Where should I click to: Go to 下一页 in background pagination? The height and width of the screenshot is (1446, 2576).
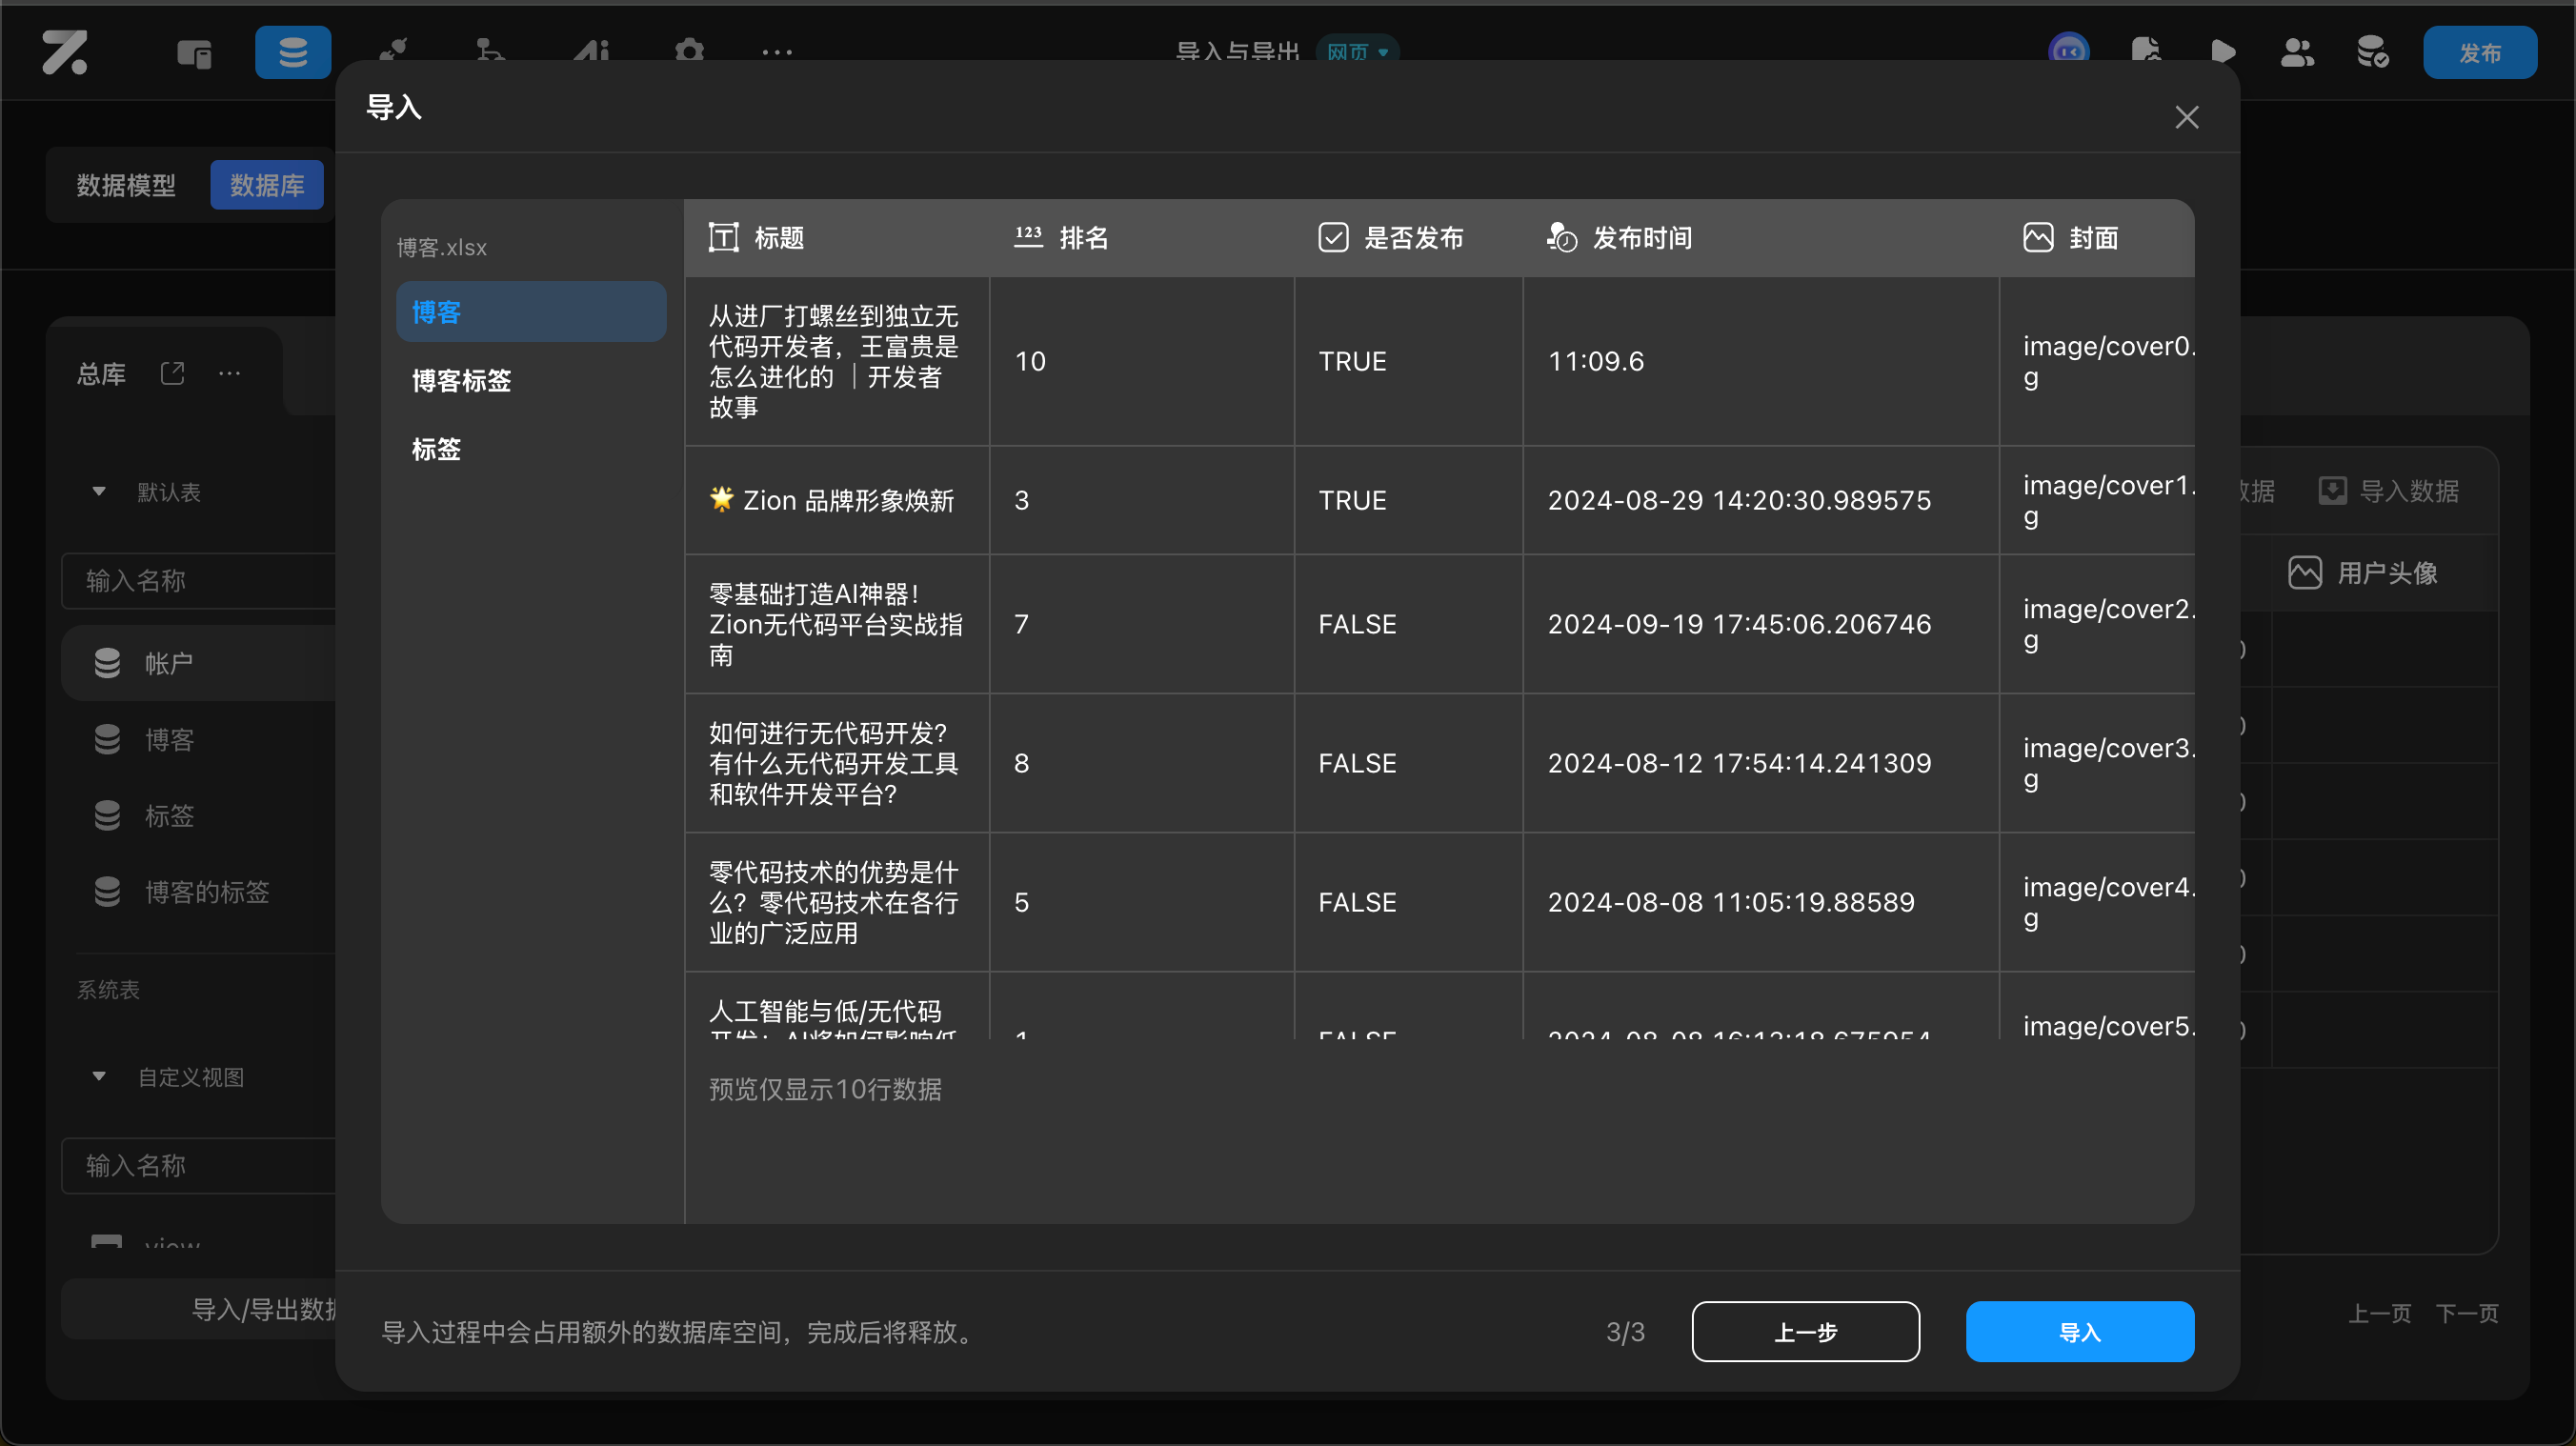[x=2467, y=1313]
